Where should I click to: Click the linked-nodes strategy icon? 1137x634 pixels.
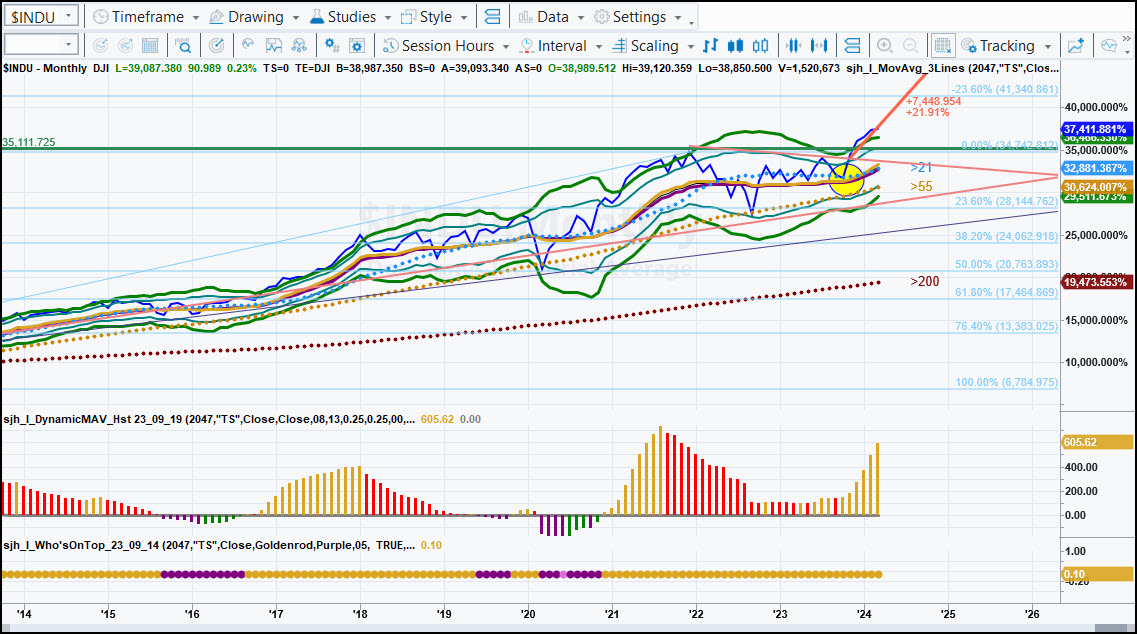(x=299, y=46)
